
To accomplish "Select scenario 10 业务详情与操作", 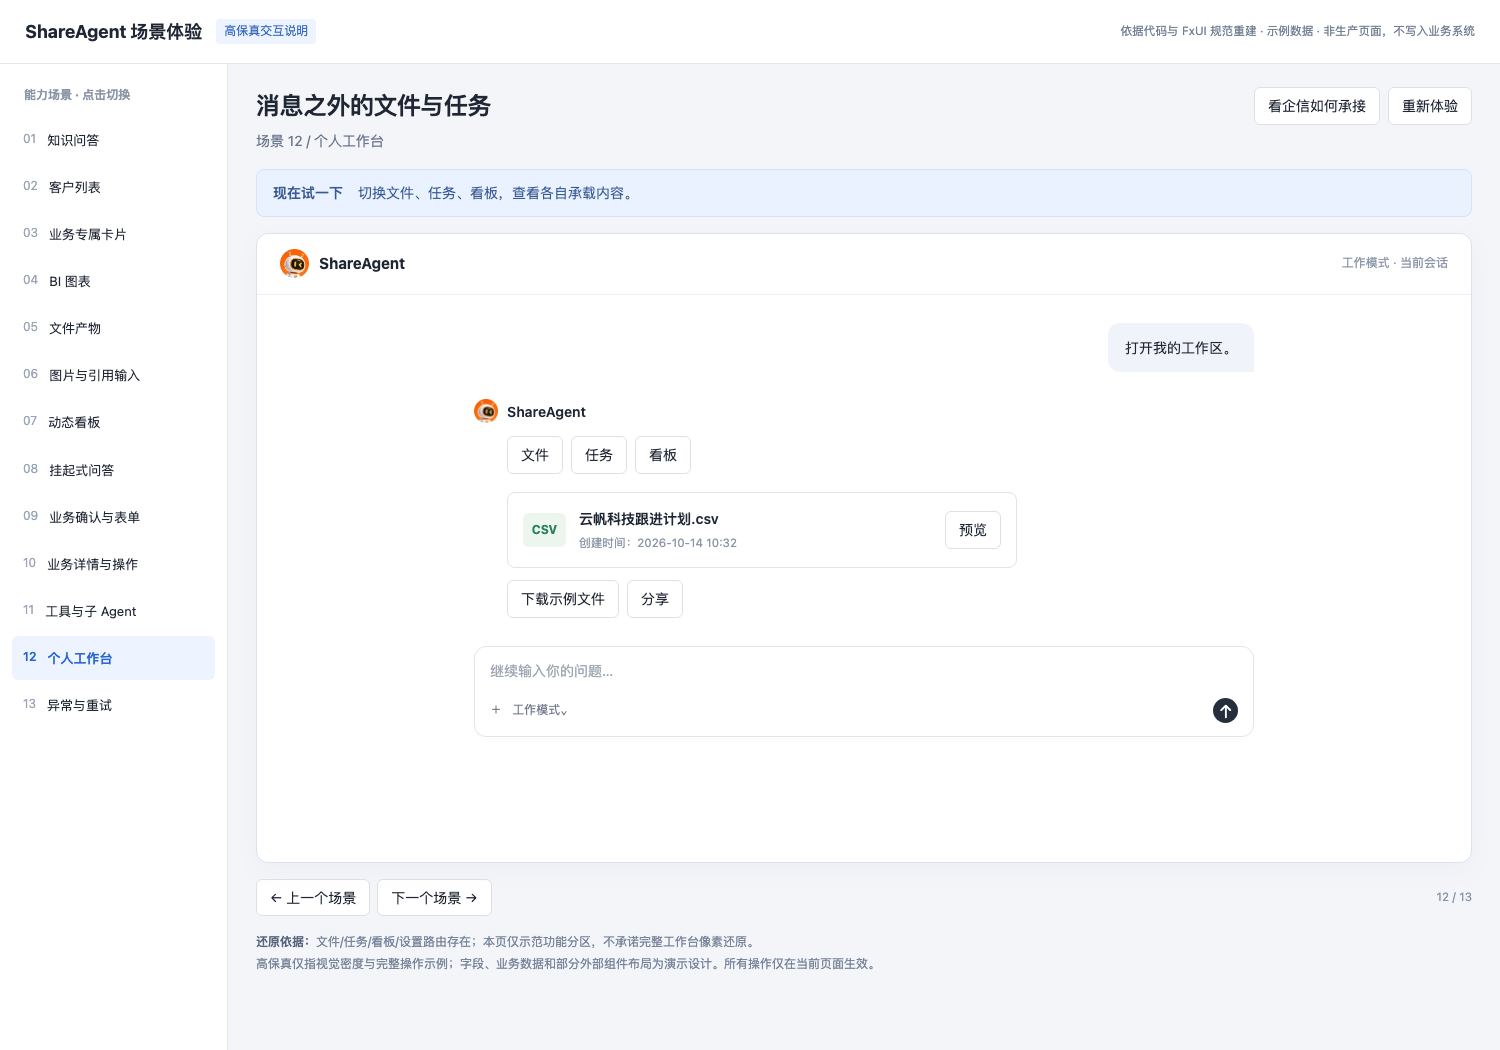I will pos(113,564).
